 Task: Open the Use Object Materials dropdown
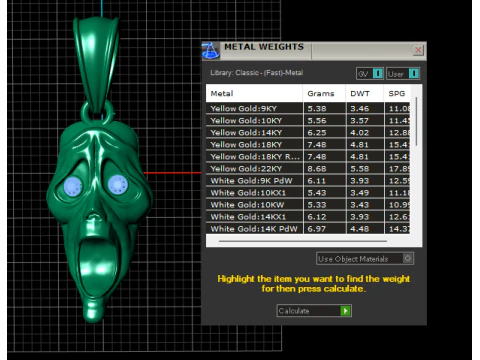[365, 259]
